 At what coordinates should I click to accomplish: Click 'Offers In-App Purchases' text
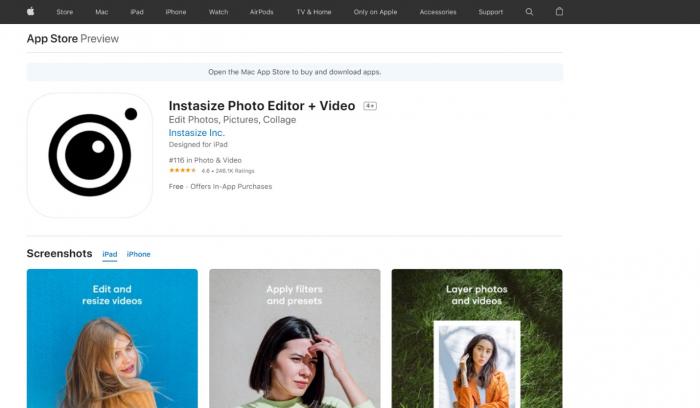[231, 187]
